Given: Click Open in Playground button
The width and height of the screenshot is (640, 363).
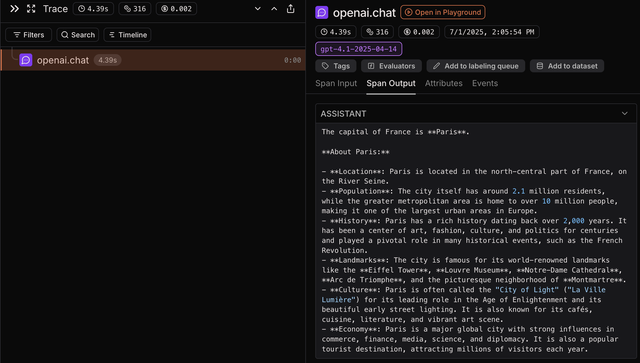Looking at the screenshot, I should 443,12.
